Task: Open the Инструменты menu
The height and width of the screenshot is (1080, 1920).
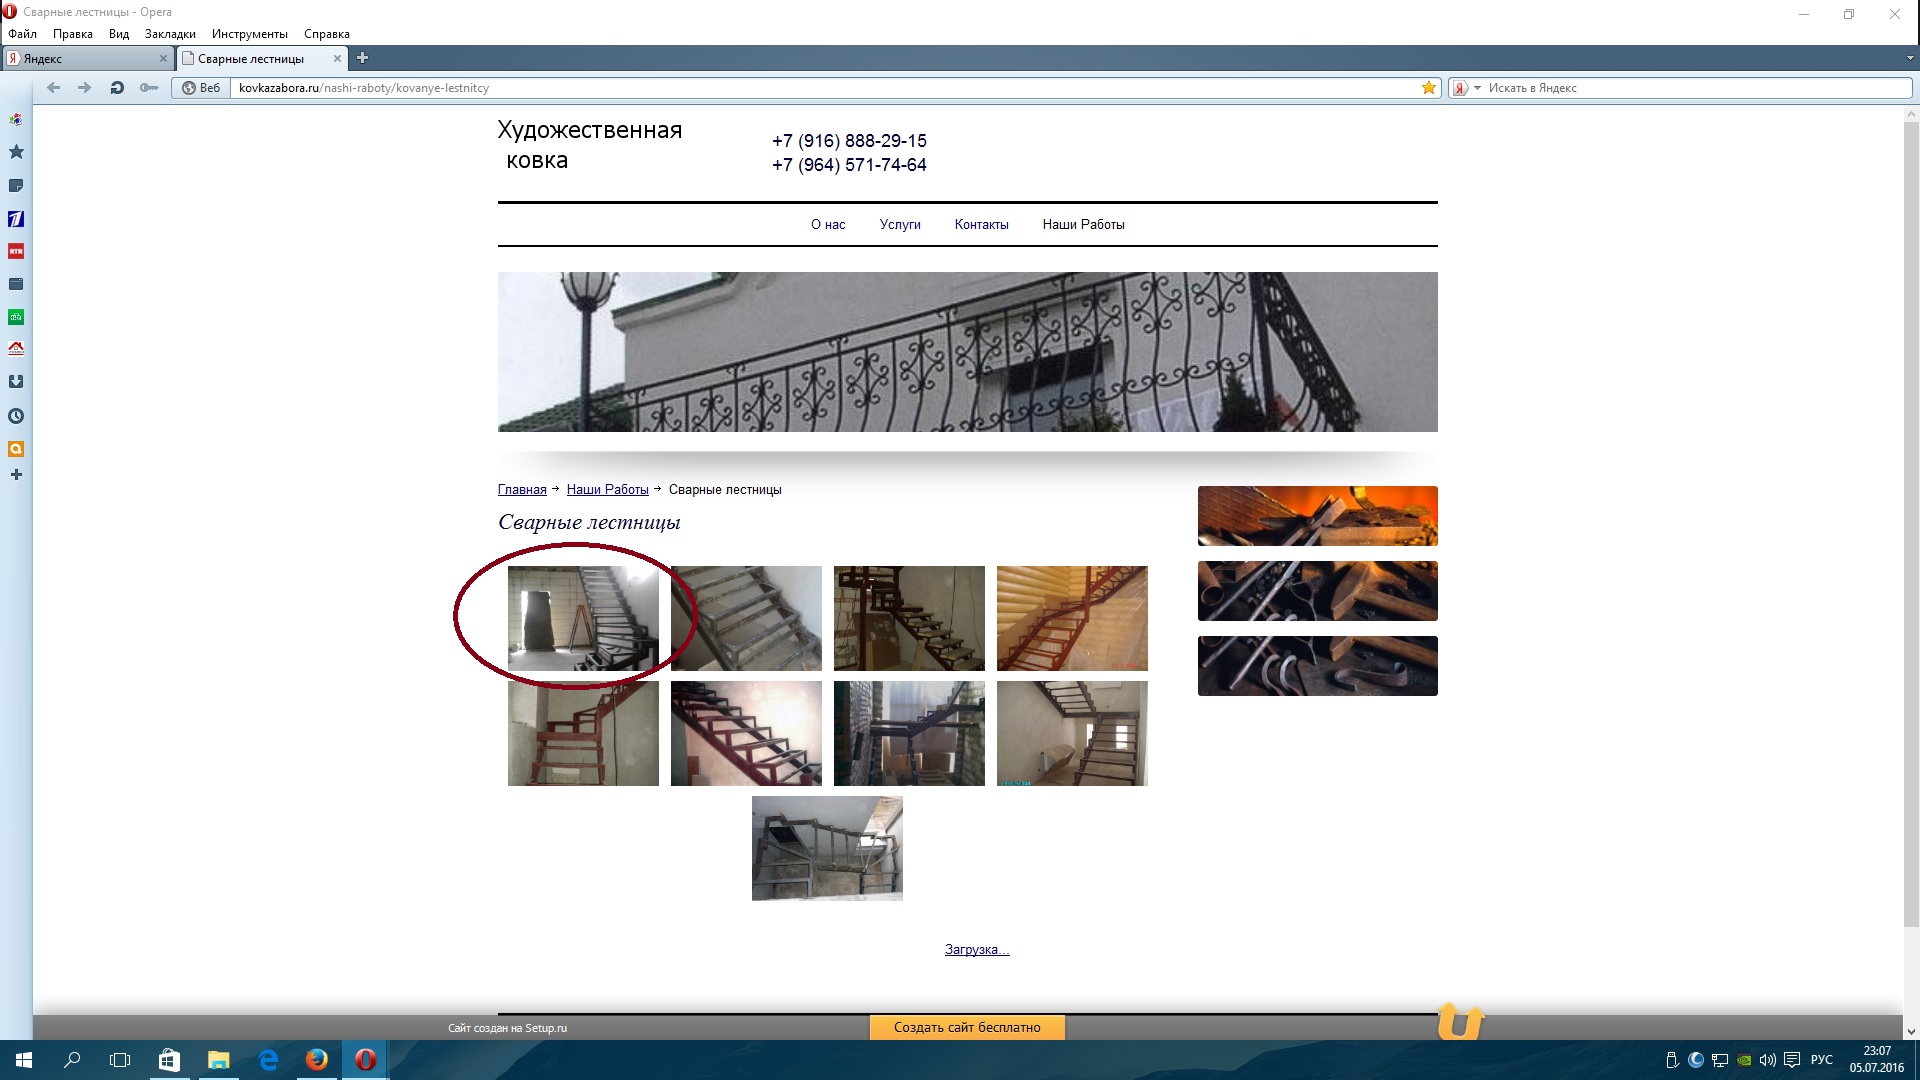Action: [x=250, y=34]
